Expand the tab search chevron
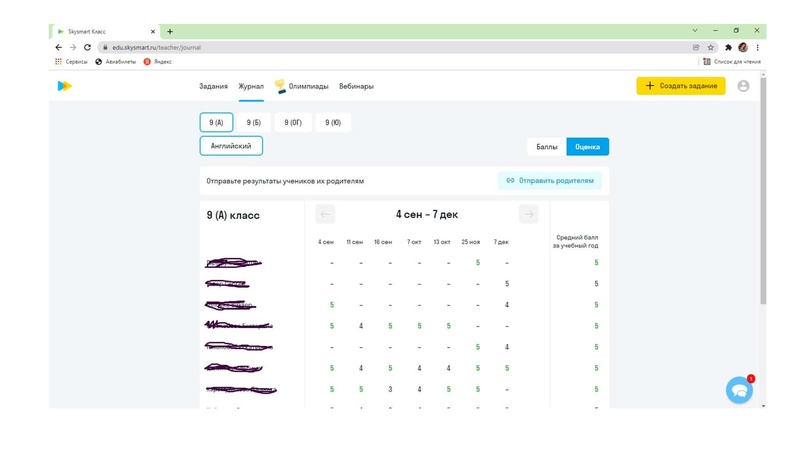Screen dimensions: 800x450 pos(695,31)
